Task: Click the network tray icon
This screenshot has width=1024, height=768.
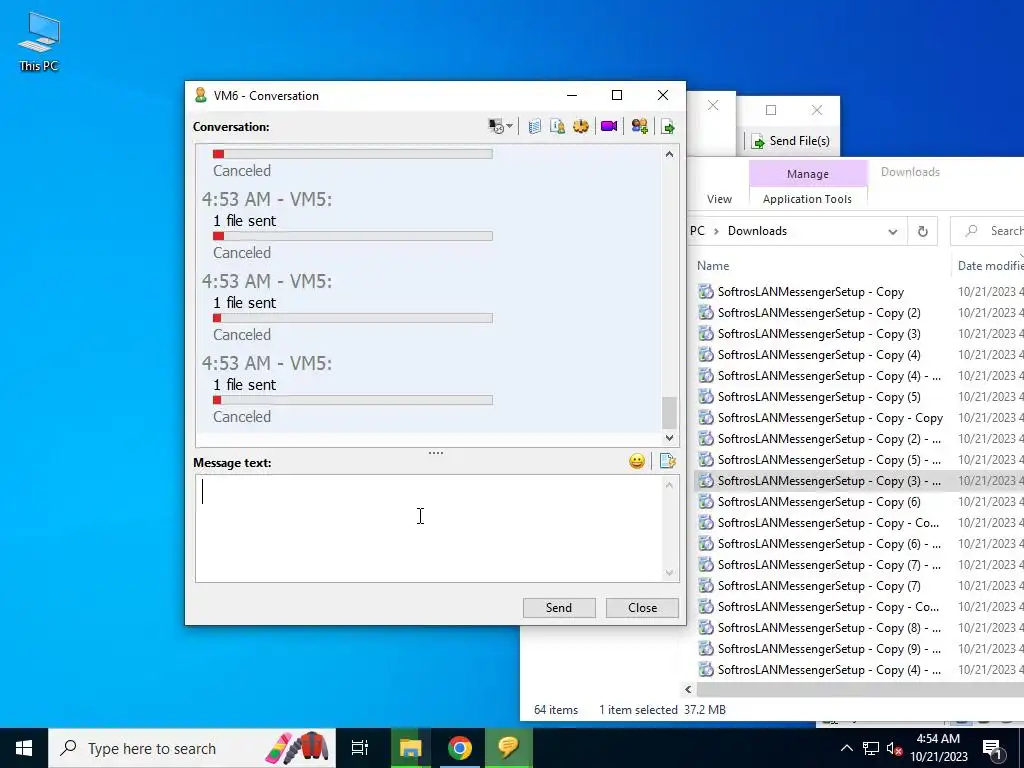Action: tap(871, 748)
